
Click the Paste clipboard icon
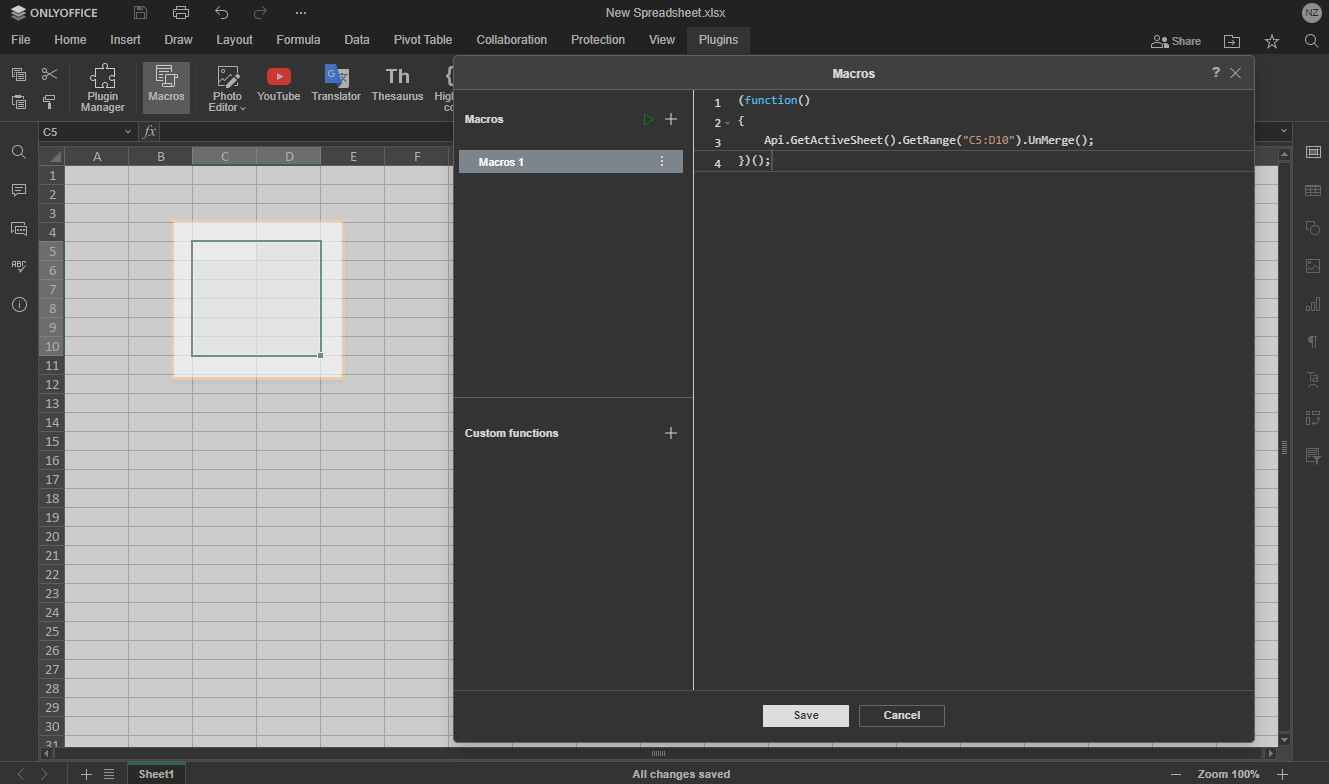[19, 102]
